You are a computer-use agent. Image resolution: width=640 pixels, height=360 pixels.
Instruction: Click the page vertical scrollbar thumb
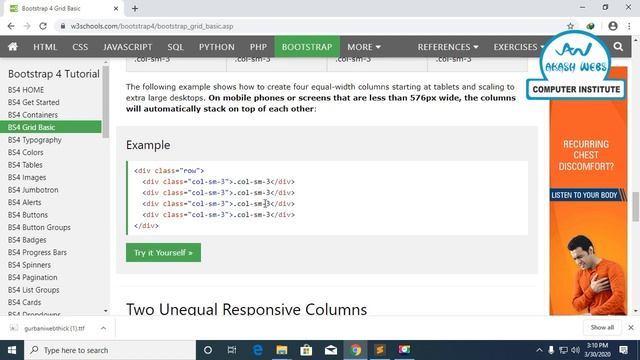click(x=636, y=206)
